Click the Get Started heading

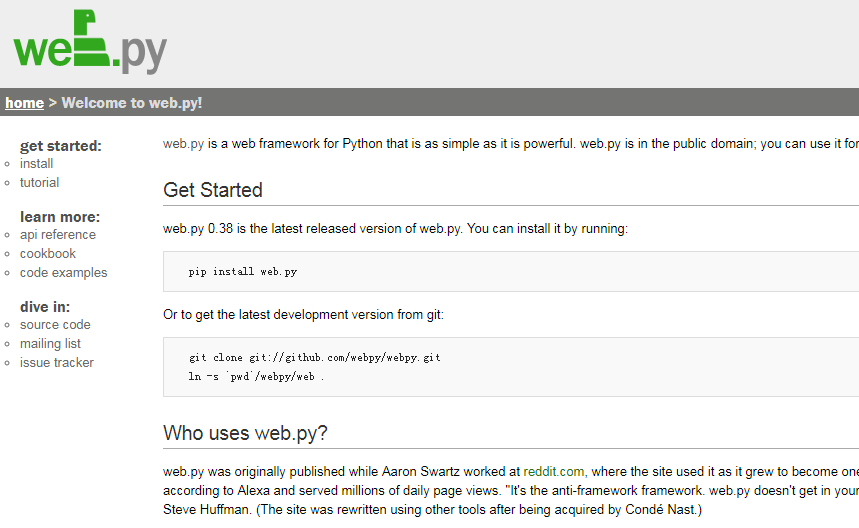click(213, 190)
